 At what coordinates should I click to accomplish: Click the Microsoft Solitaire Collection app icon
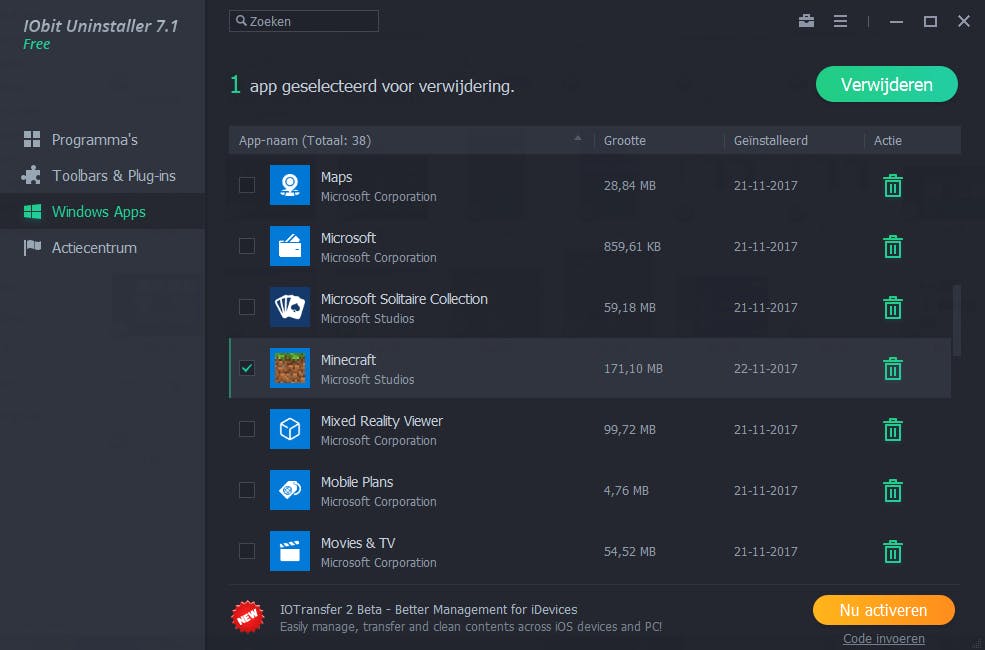(290, 308)
